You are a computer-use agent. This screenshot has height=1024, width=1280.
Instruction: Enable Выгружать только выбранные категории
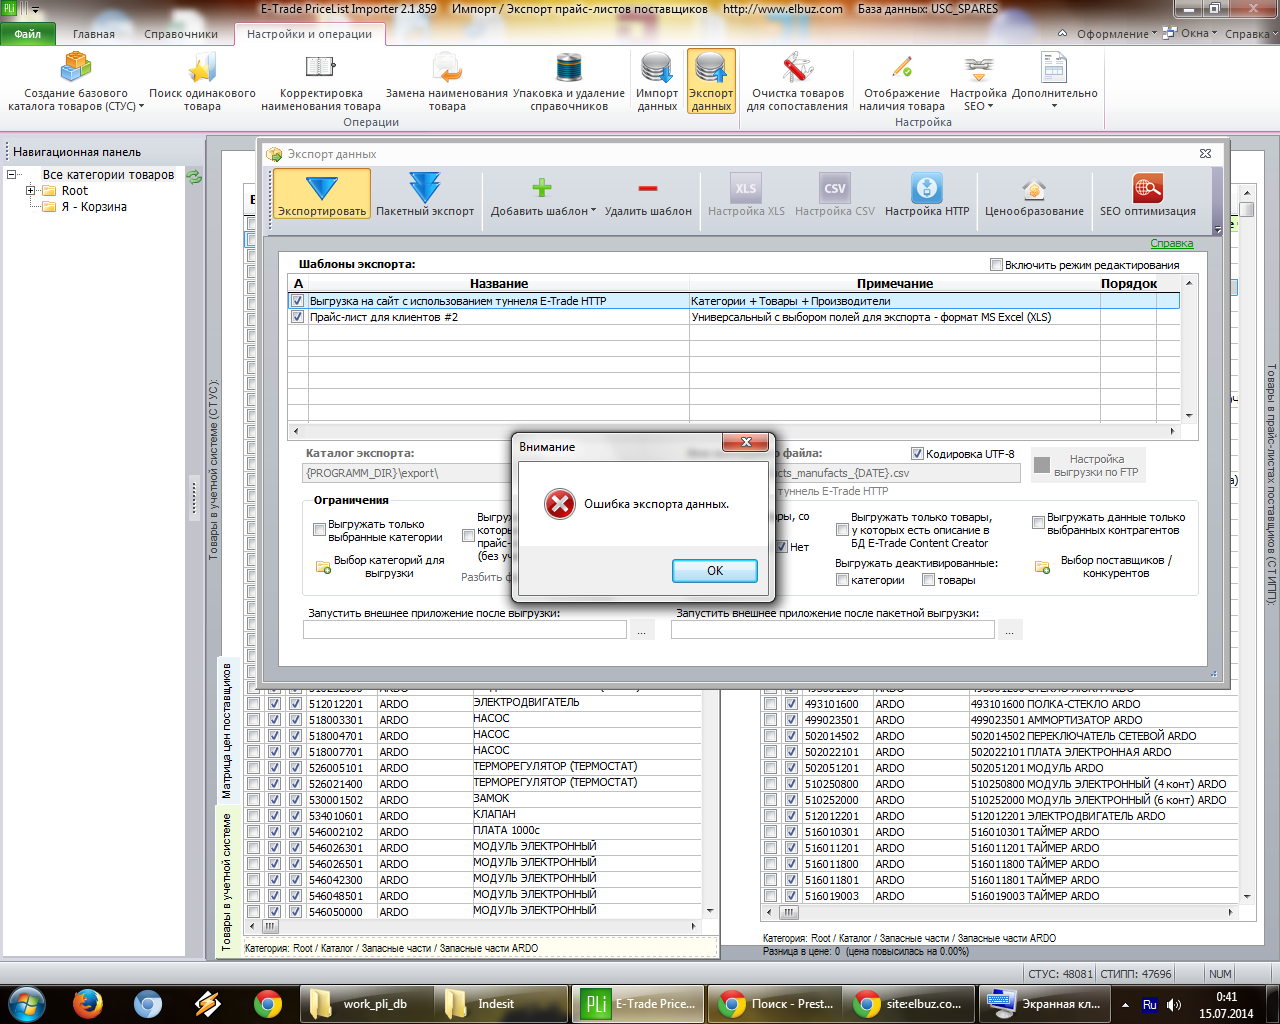point(320,530)
